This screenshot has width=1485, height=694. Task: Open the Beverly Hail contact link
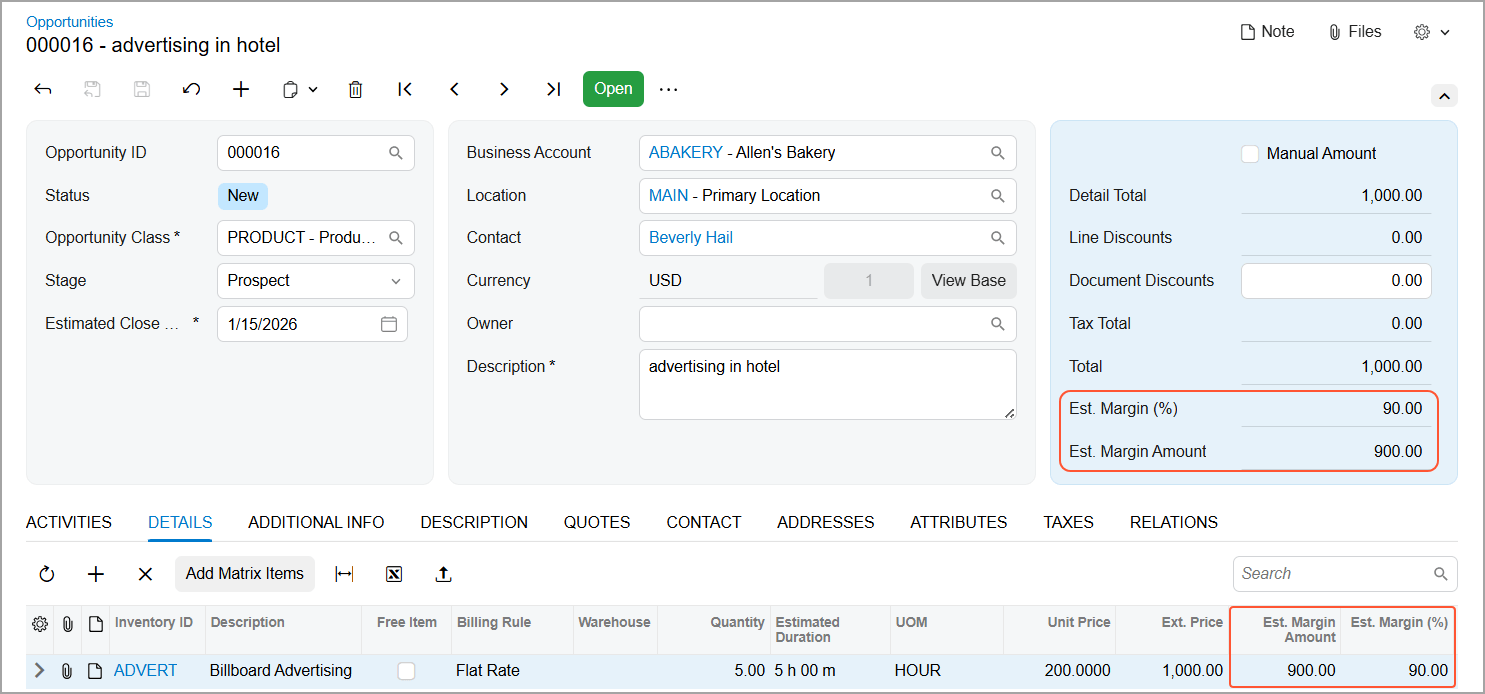(x=691, y=238)
